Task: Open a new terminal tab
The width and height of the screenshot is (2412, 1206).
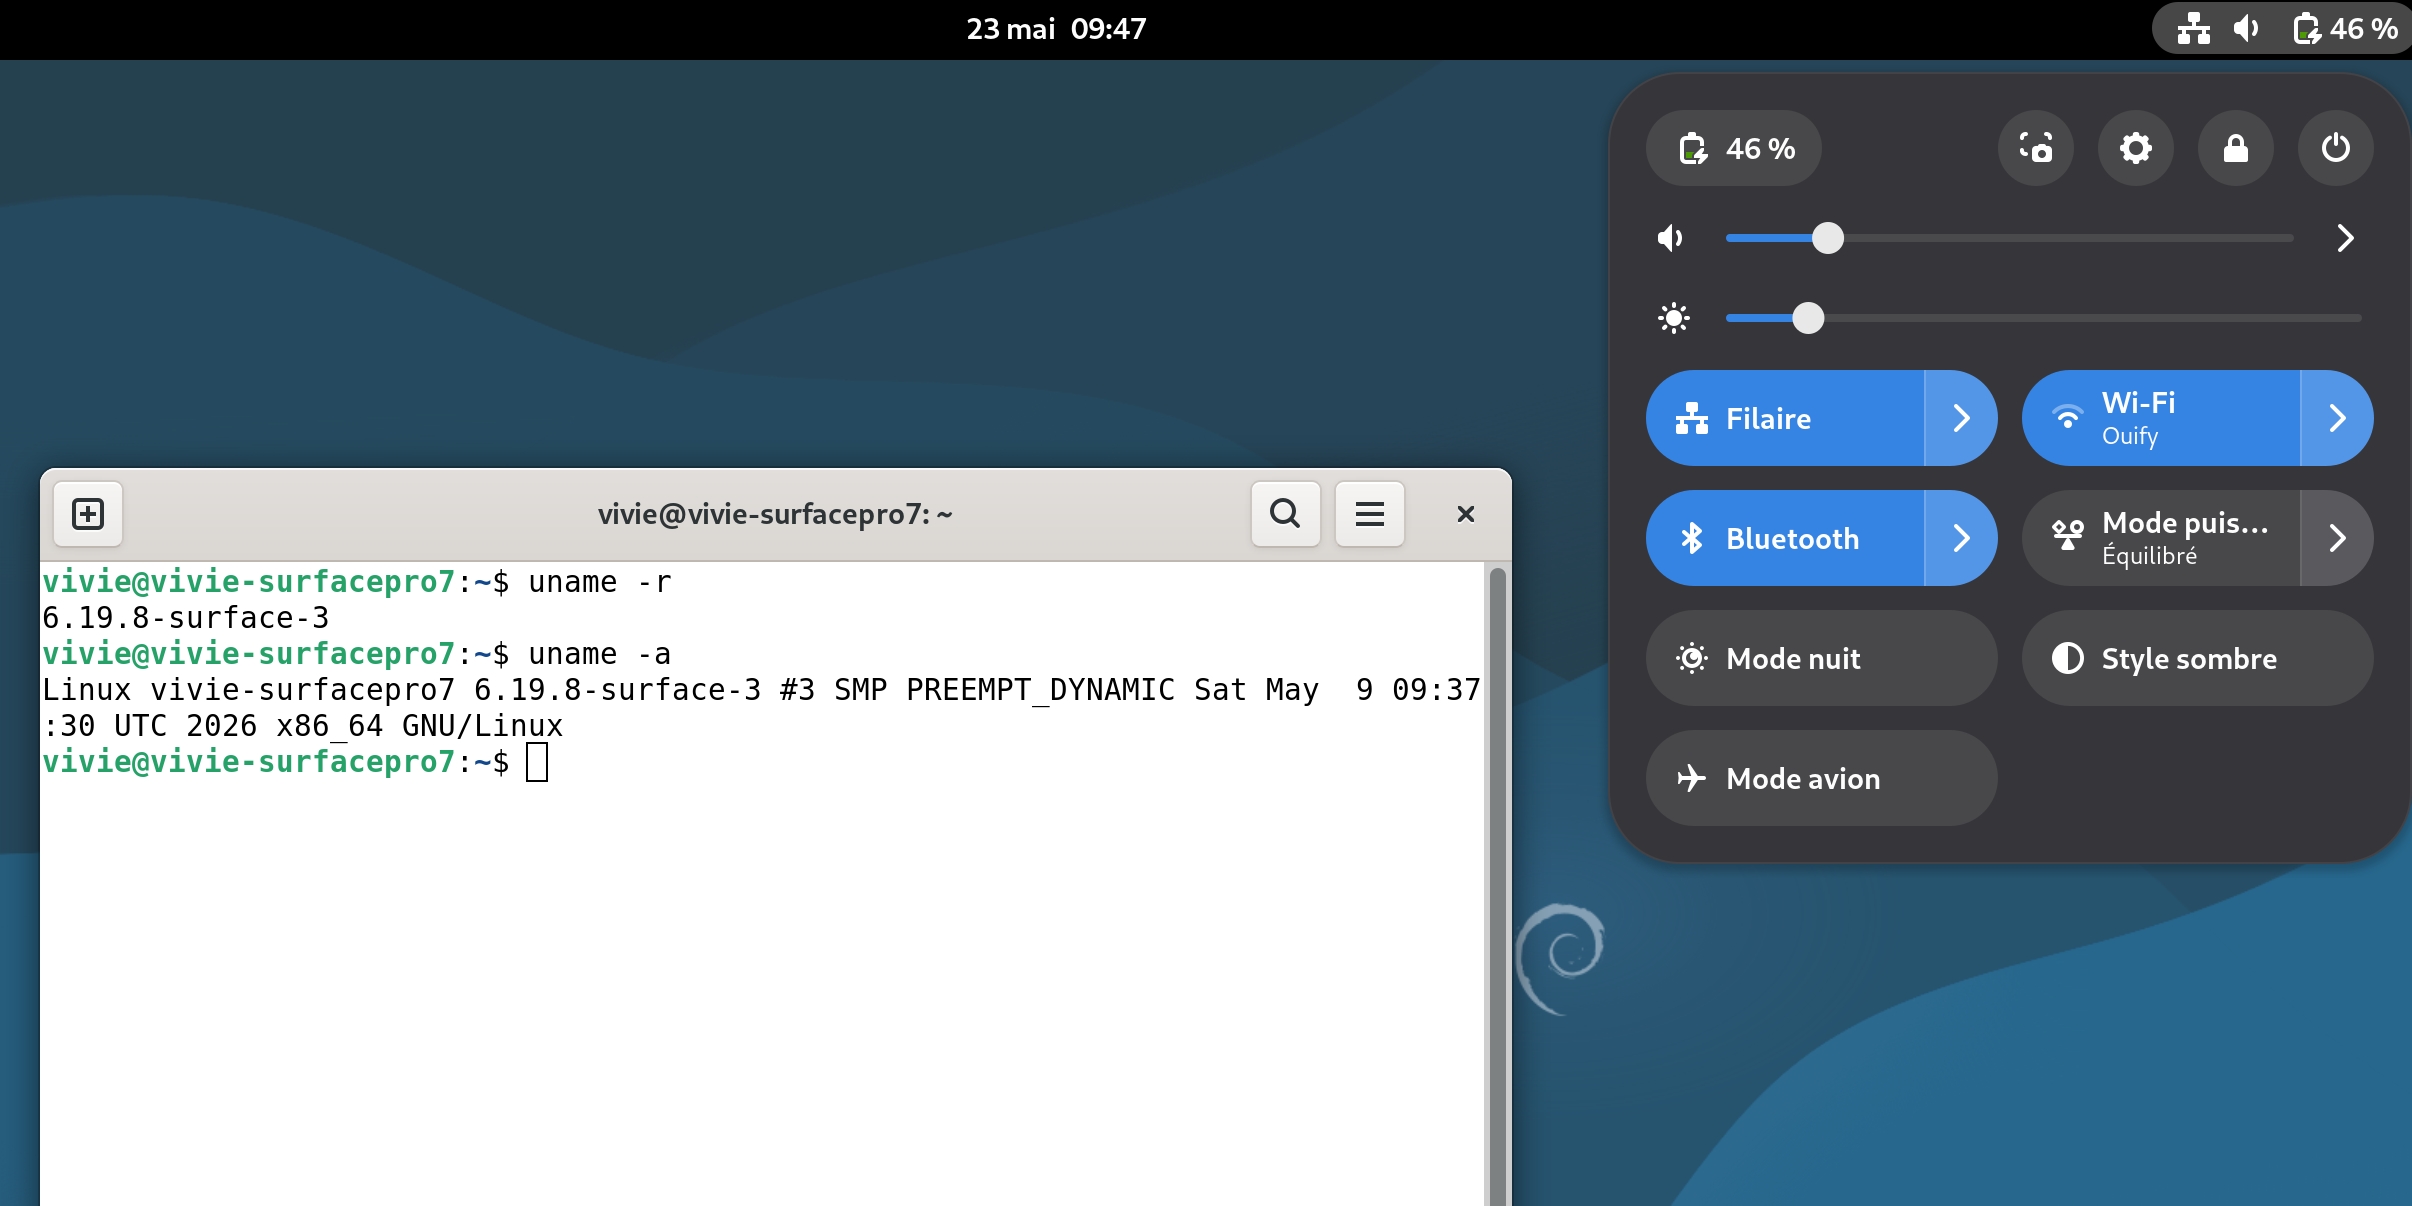Action: click(88, 514)
